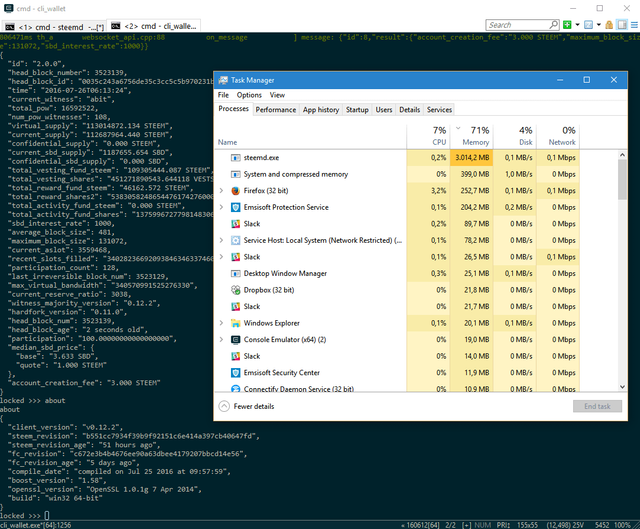Click the Dropbox (32 bit) icon
Image resolution: width=640 pixels, height=529 pixels.
[236, 290]
